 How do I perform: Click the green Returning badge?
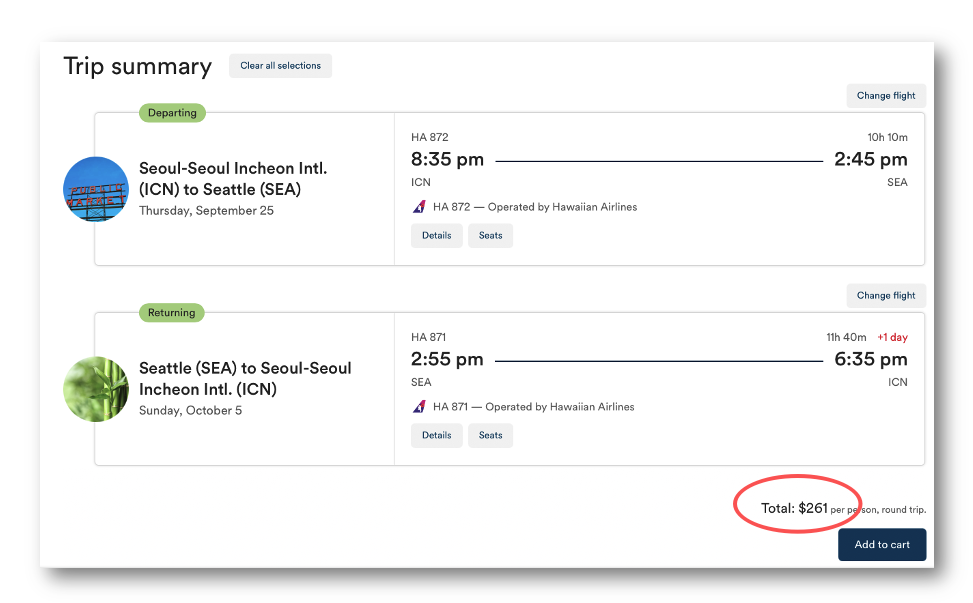(171, 313)
